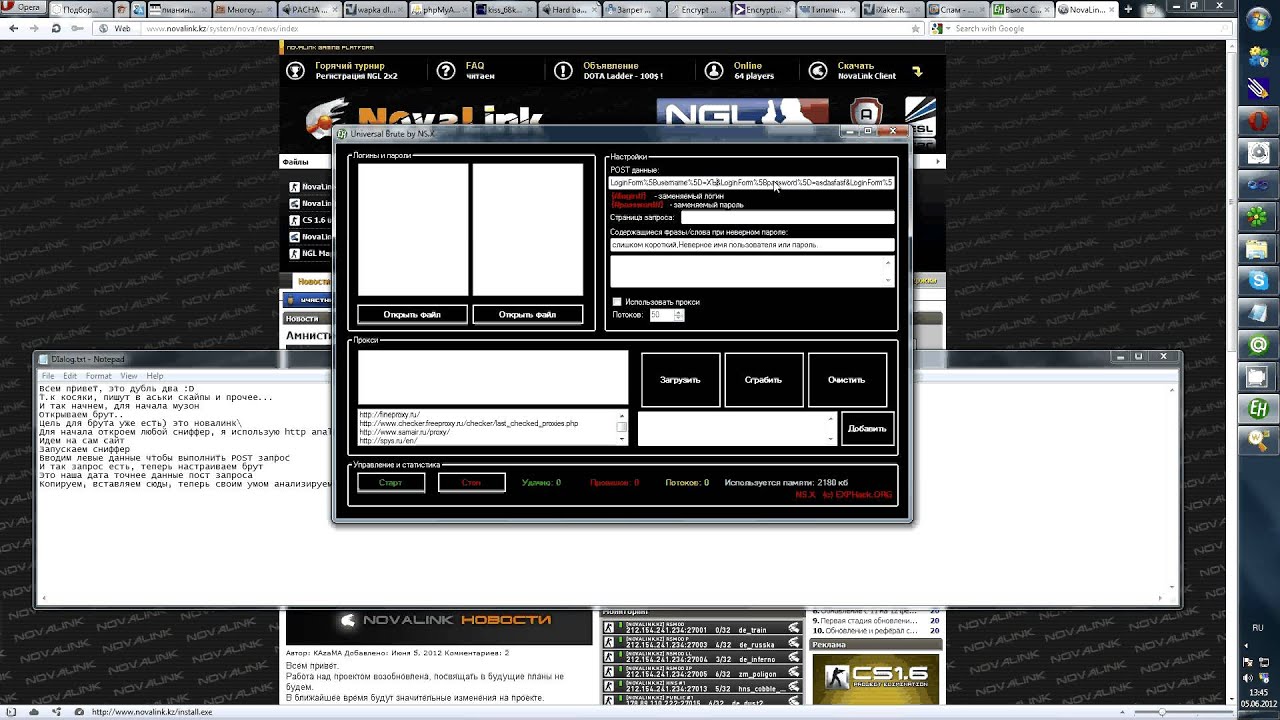Select http://fineproxy.ru/ in proxy sources
This screenshot has width=1280, height=720.
click(390, 414)
